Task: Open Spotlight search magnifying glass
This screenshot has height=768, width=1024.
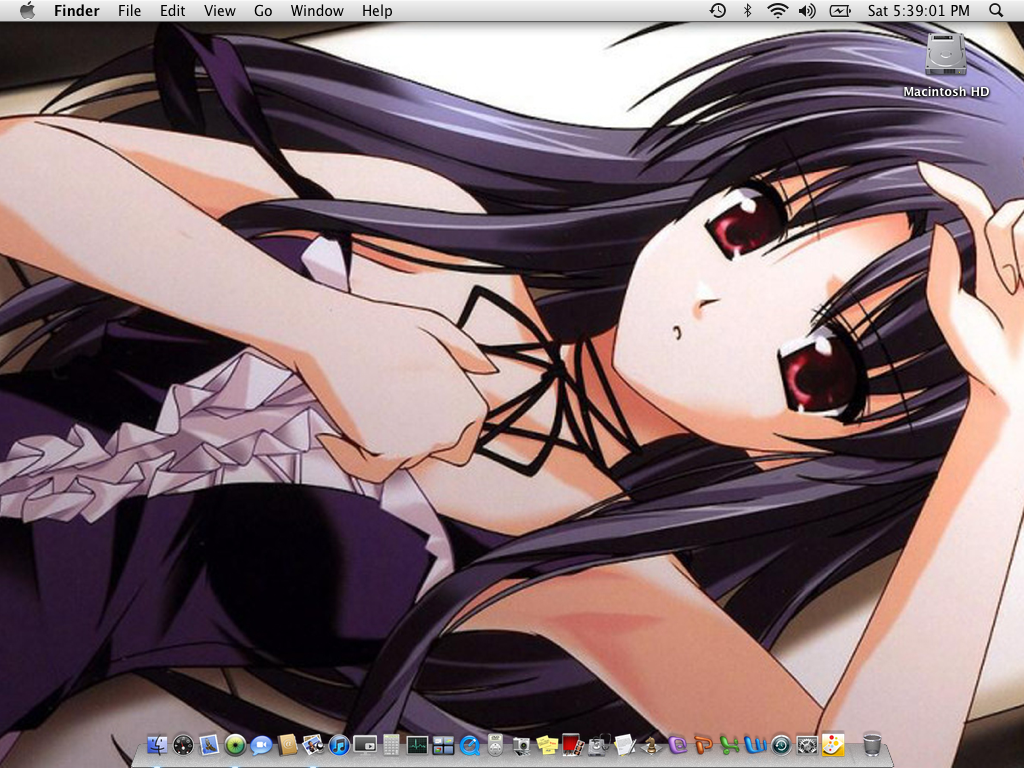Action: point(995,10)
